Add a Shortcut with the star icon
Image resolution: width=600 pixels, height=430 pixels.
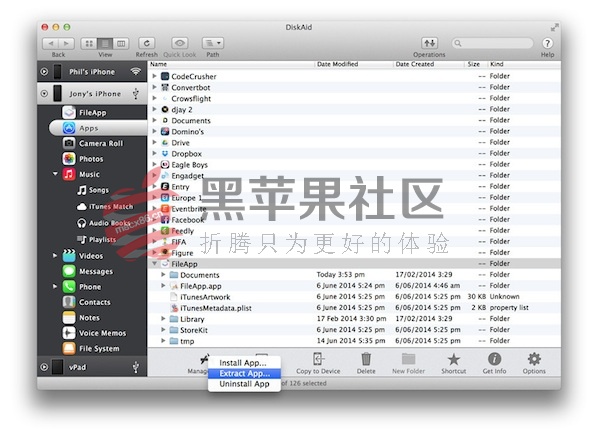(x=453, y=359)
